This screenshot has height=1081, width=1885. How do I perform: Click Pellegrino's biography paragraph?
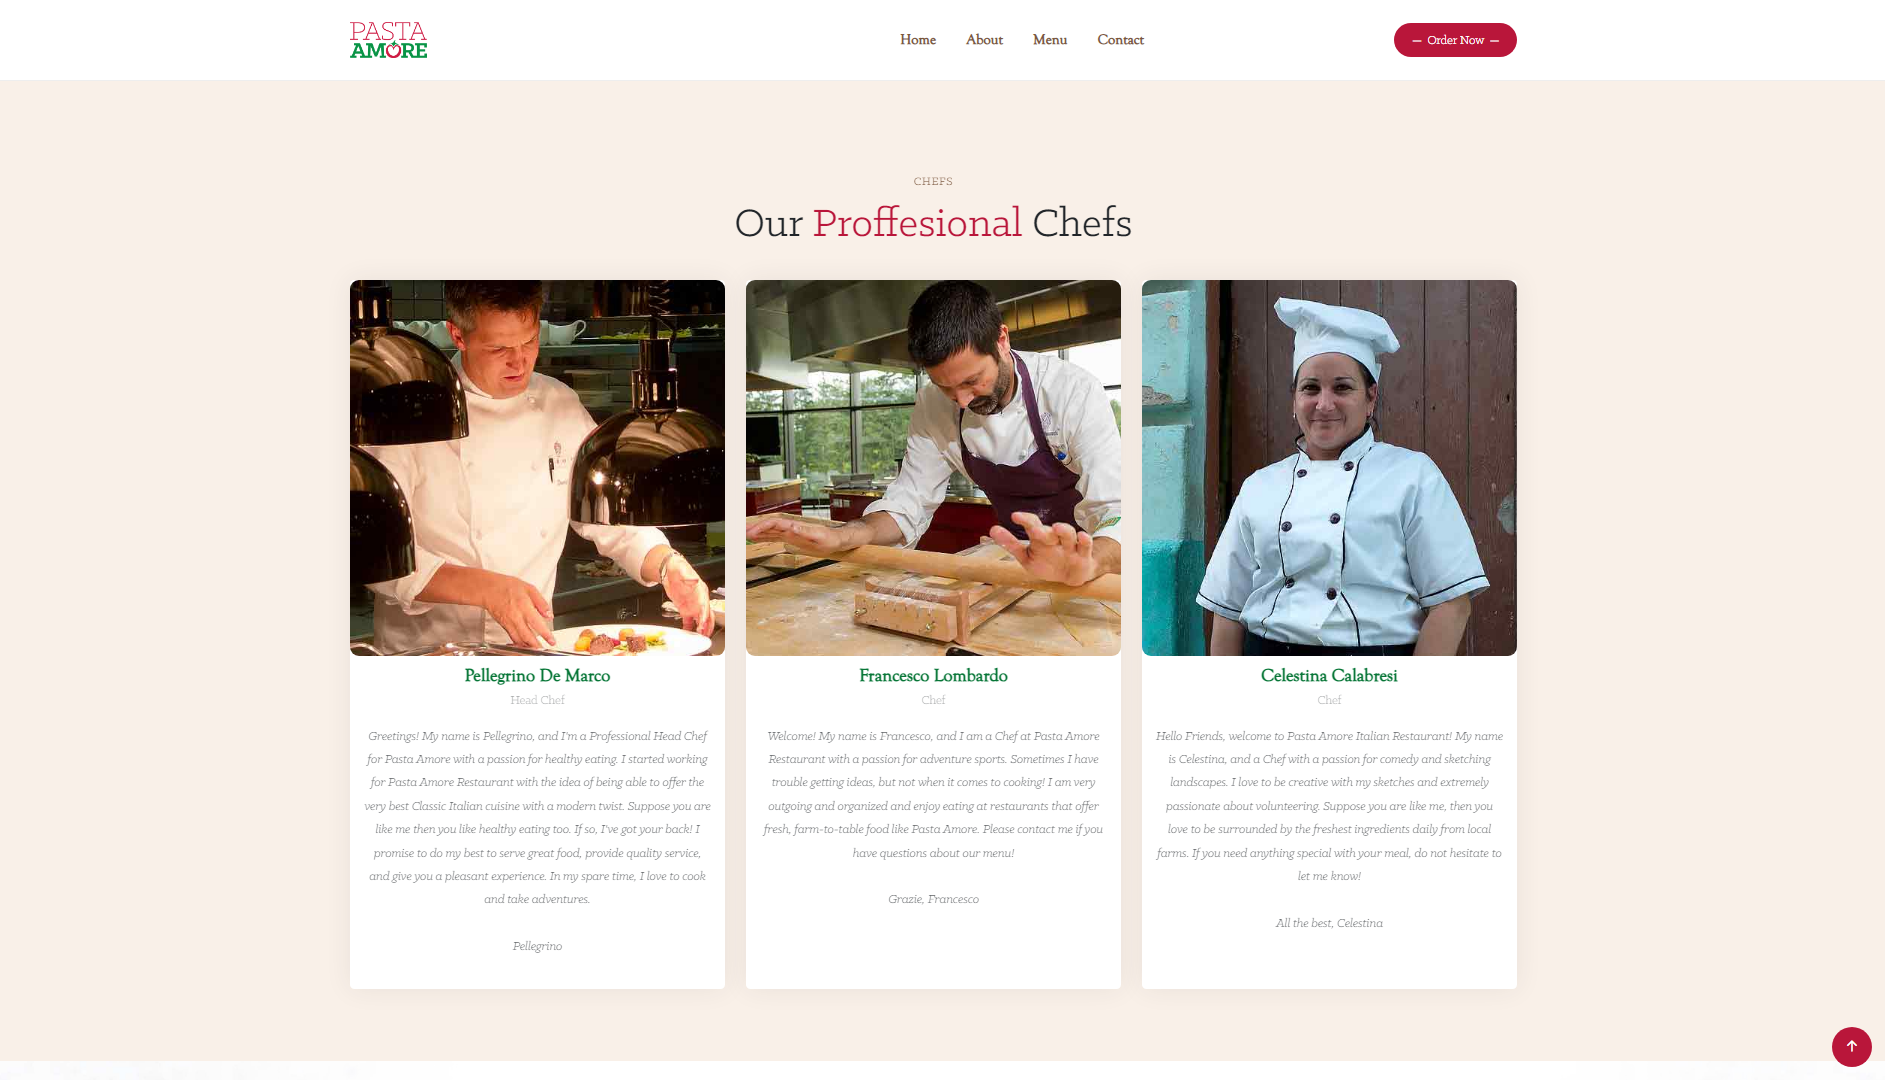point(537,817)
